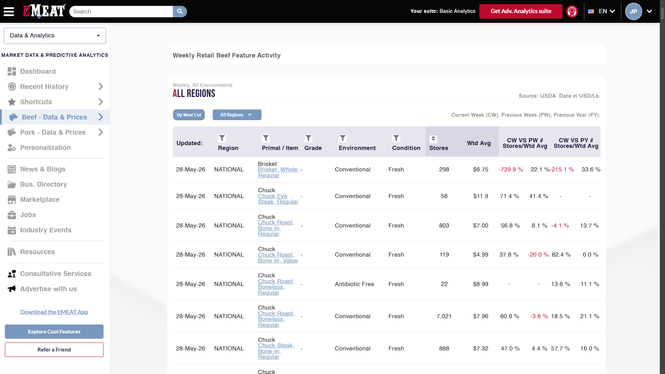Click the EMEAT logo
This screenshot has width=665, height=374.
tap(44, 11)
